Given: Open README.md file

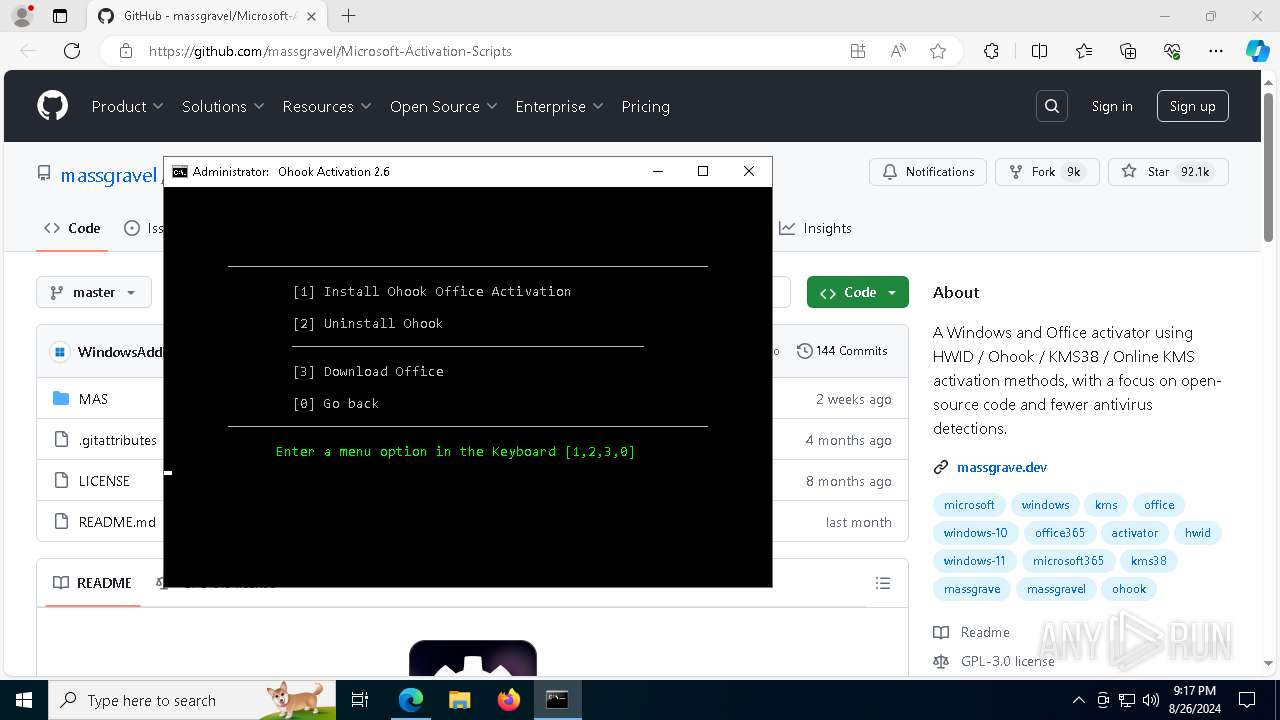Looking at the screenshot, I should [117, 522].
